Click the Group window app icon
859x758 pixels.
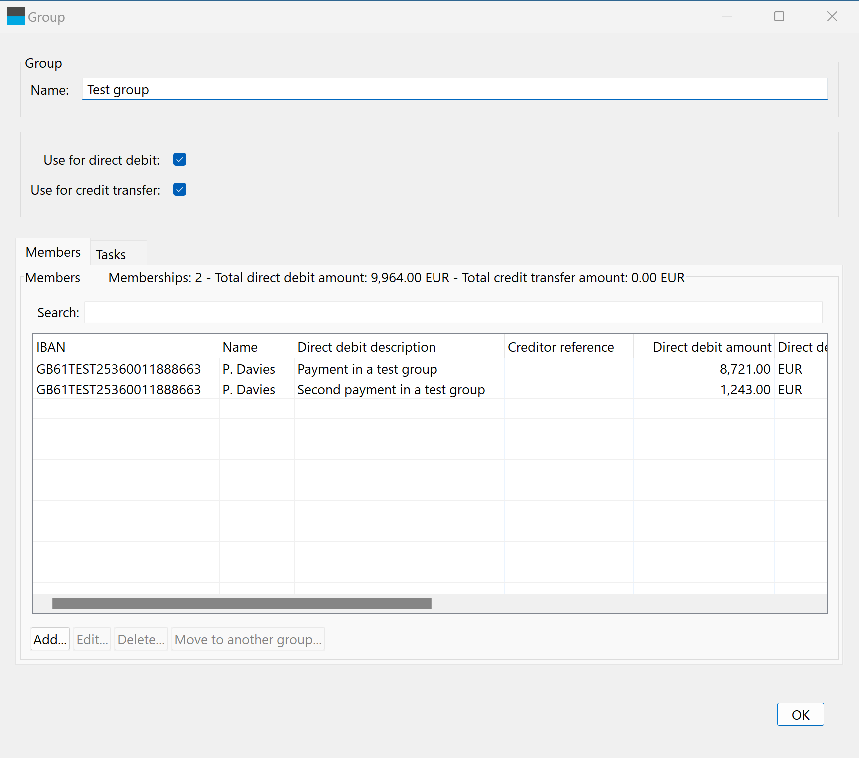16,17
